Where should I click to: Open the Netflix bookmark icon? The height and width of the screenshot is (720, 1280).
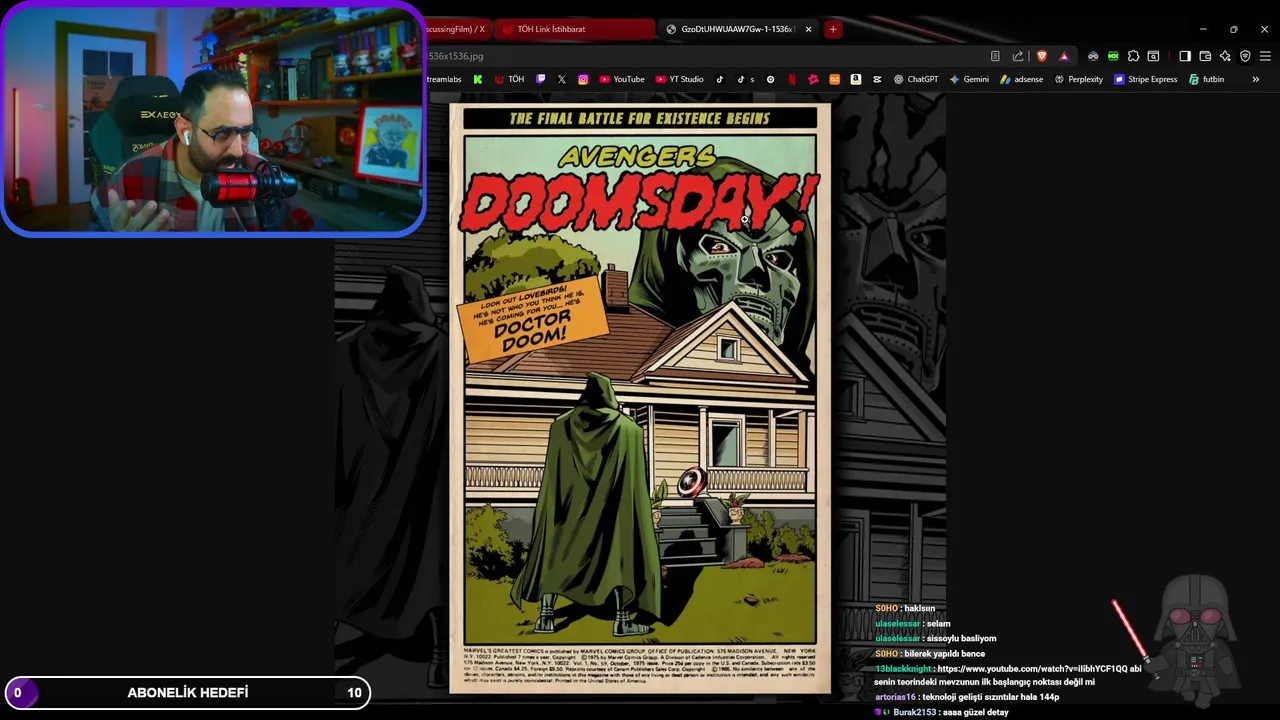tap(791, 79)
